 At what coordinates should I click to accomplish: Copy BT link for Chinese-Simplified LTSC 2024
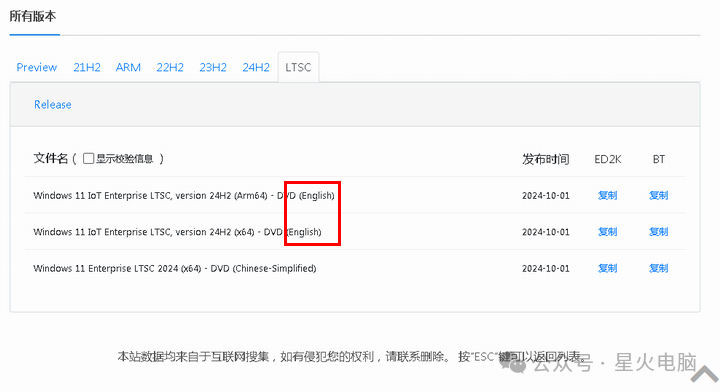658,268
